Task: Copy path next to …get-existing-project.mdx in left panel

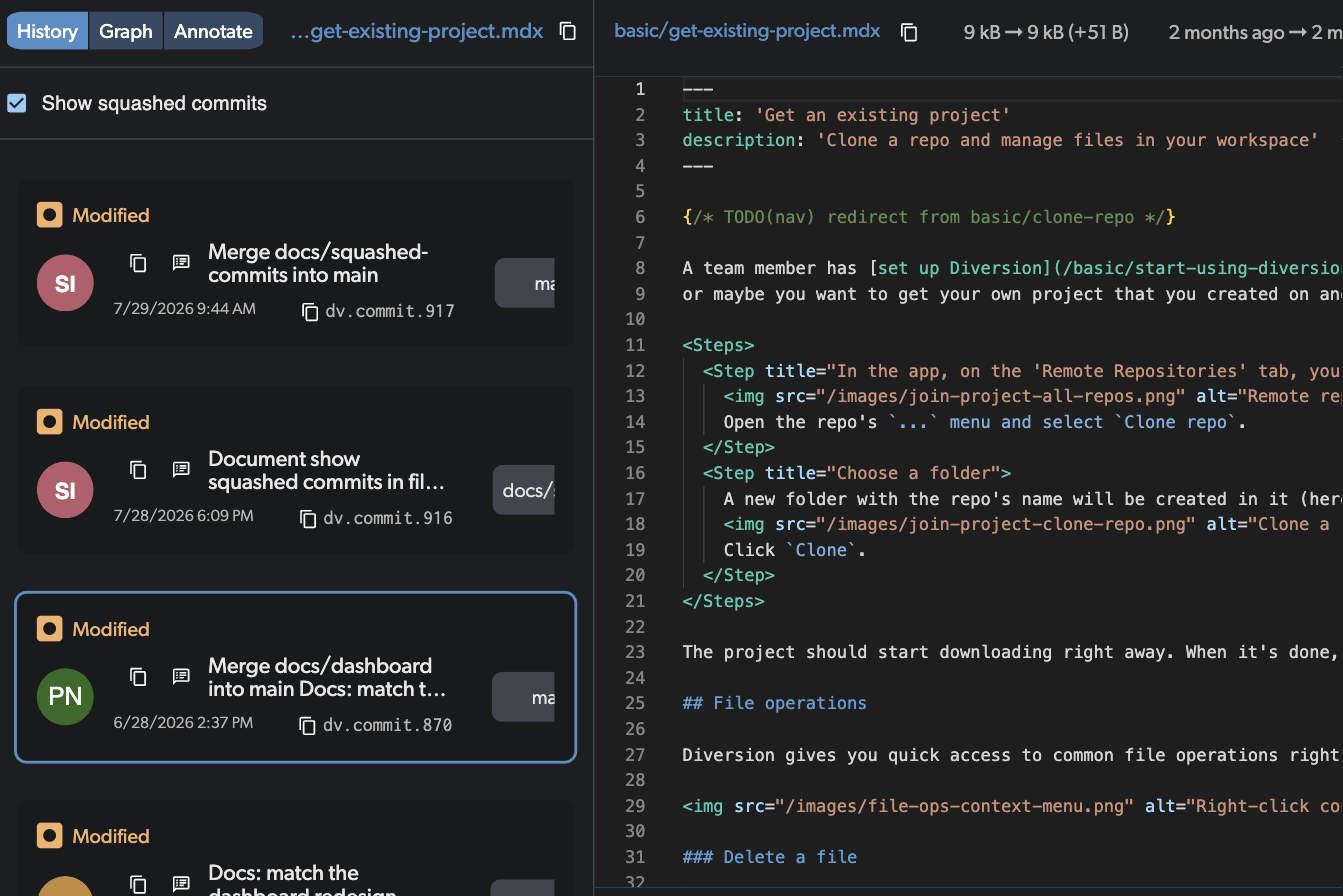Action: point(568,31)
